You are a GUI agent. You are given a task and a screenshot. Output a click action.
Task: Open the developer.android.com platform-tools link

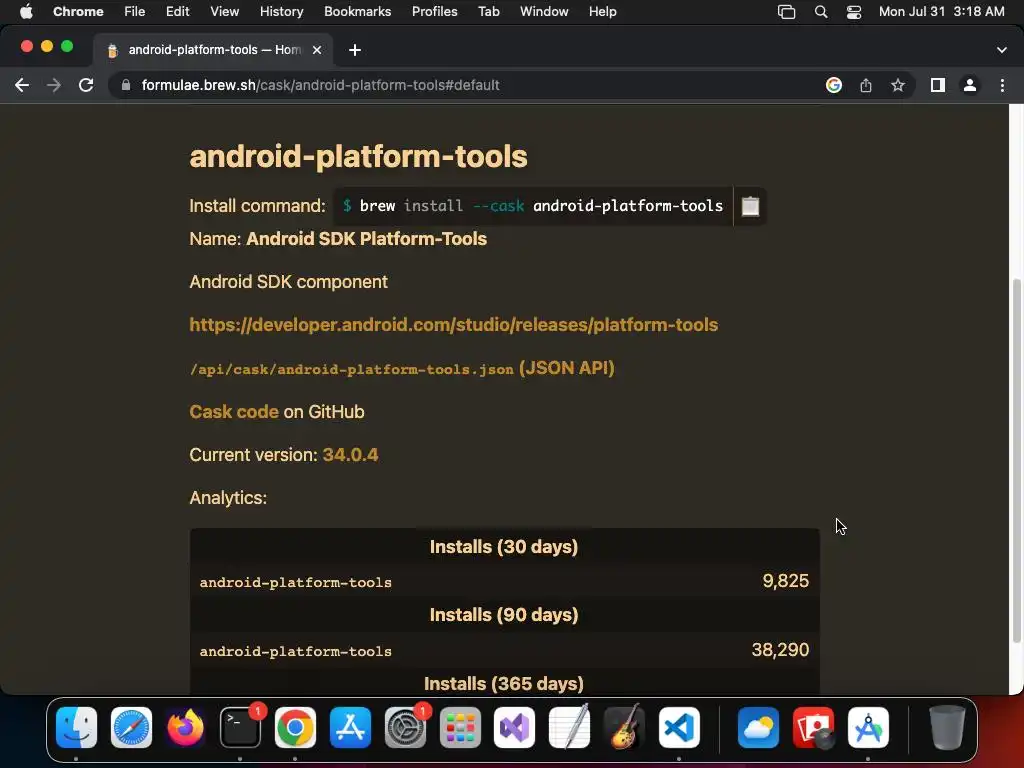click(453, 325)
